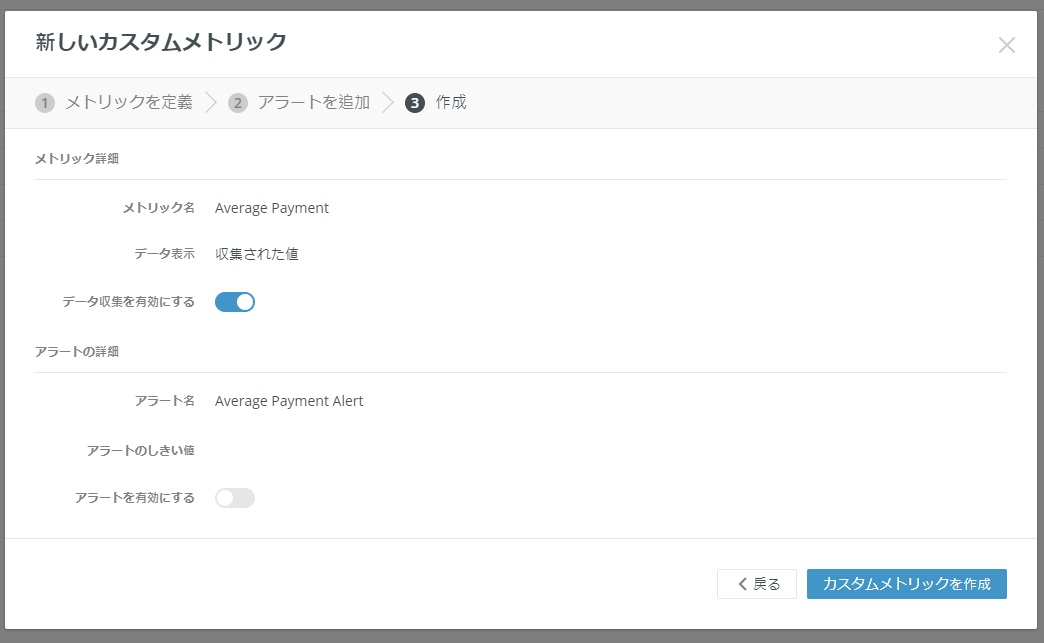Click the step 1 number circle
Viewport: 1044px width, 643px height.
(x=45, y=103)
